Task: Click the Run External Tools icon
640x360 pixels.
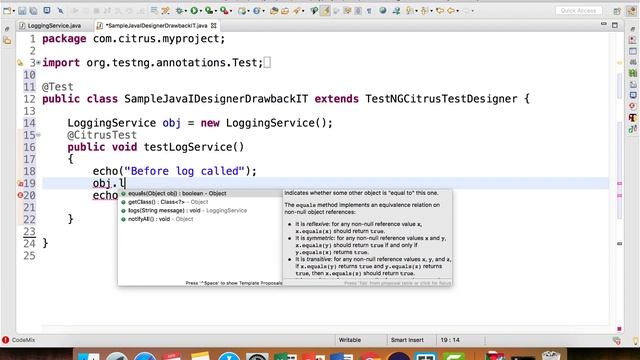Action: point(224,11)
